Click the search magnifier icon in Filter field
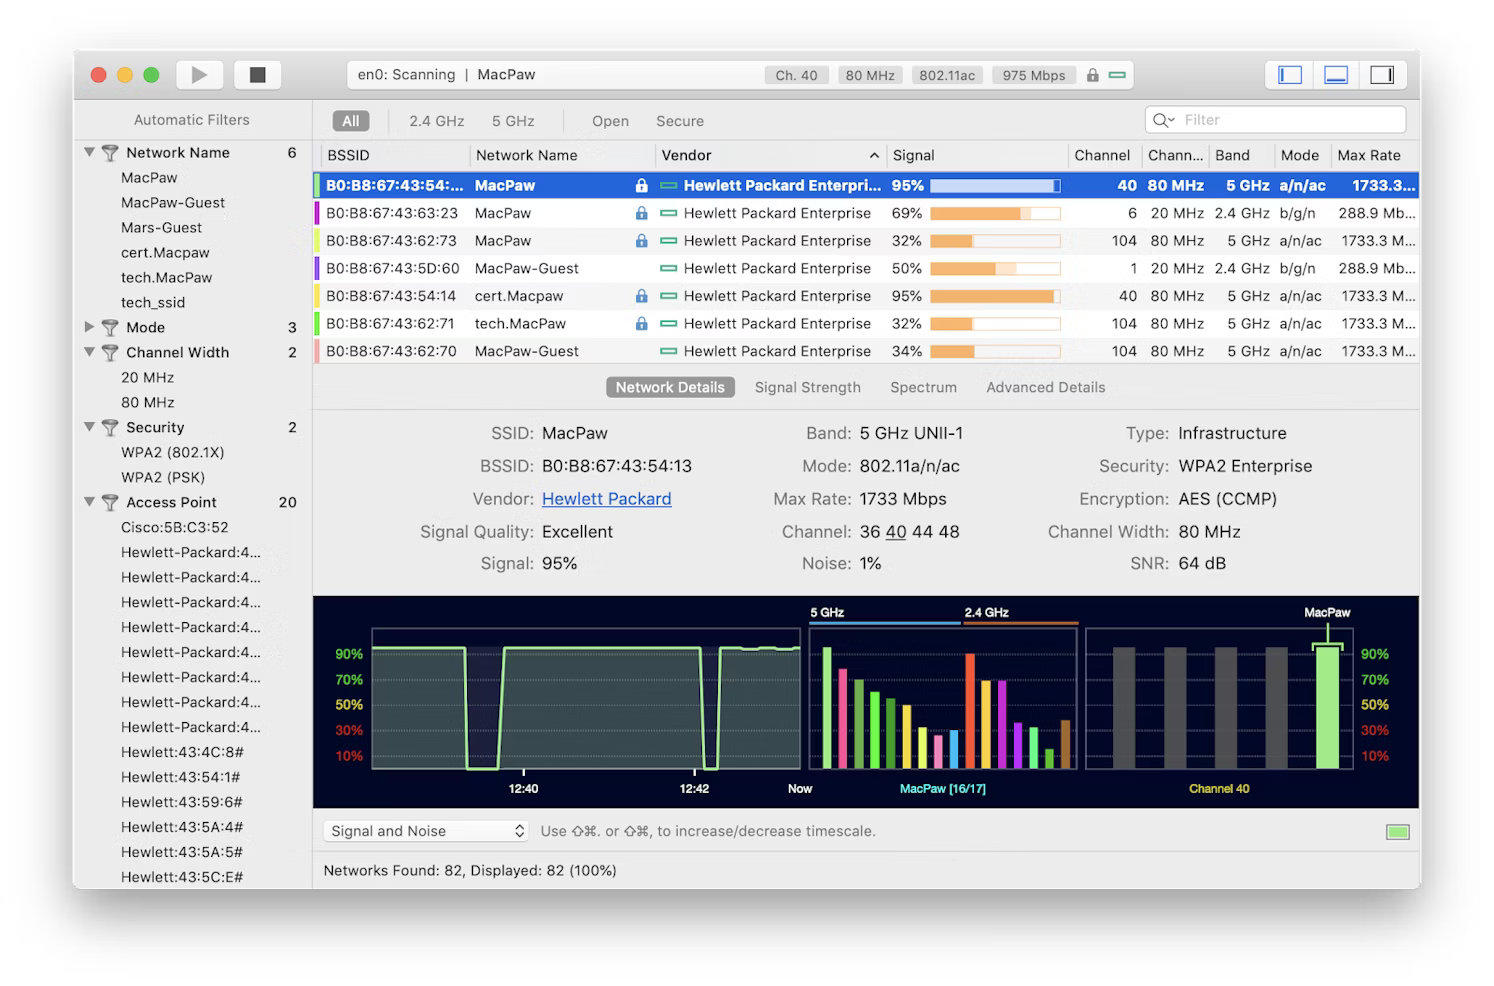Screen dimensions: 1494x986 point(1163,120)
